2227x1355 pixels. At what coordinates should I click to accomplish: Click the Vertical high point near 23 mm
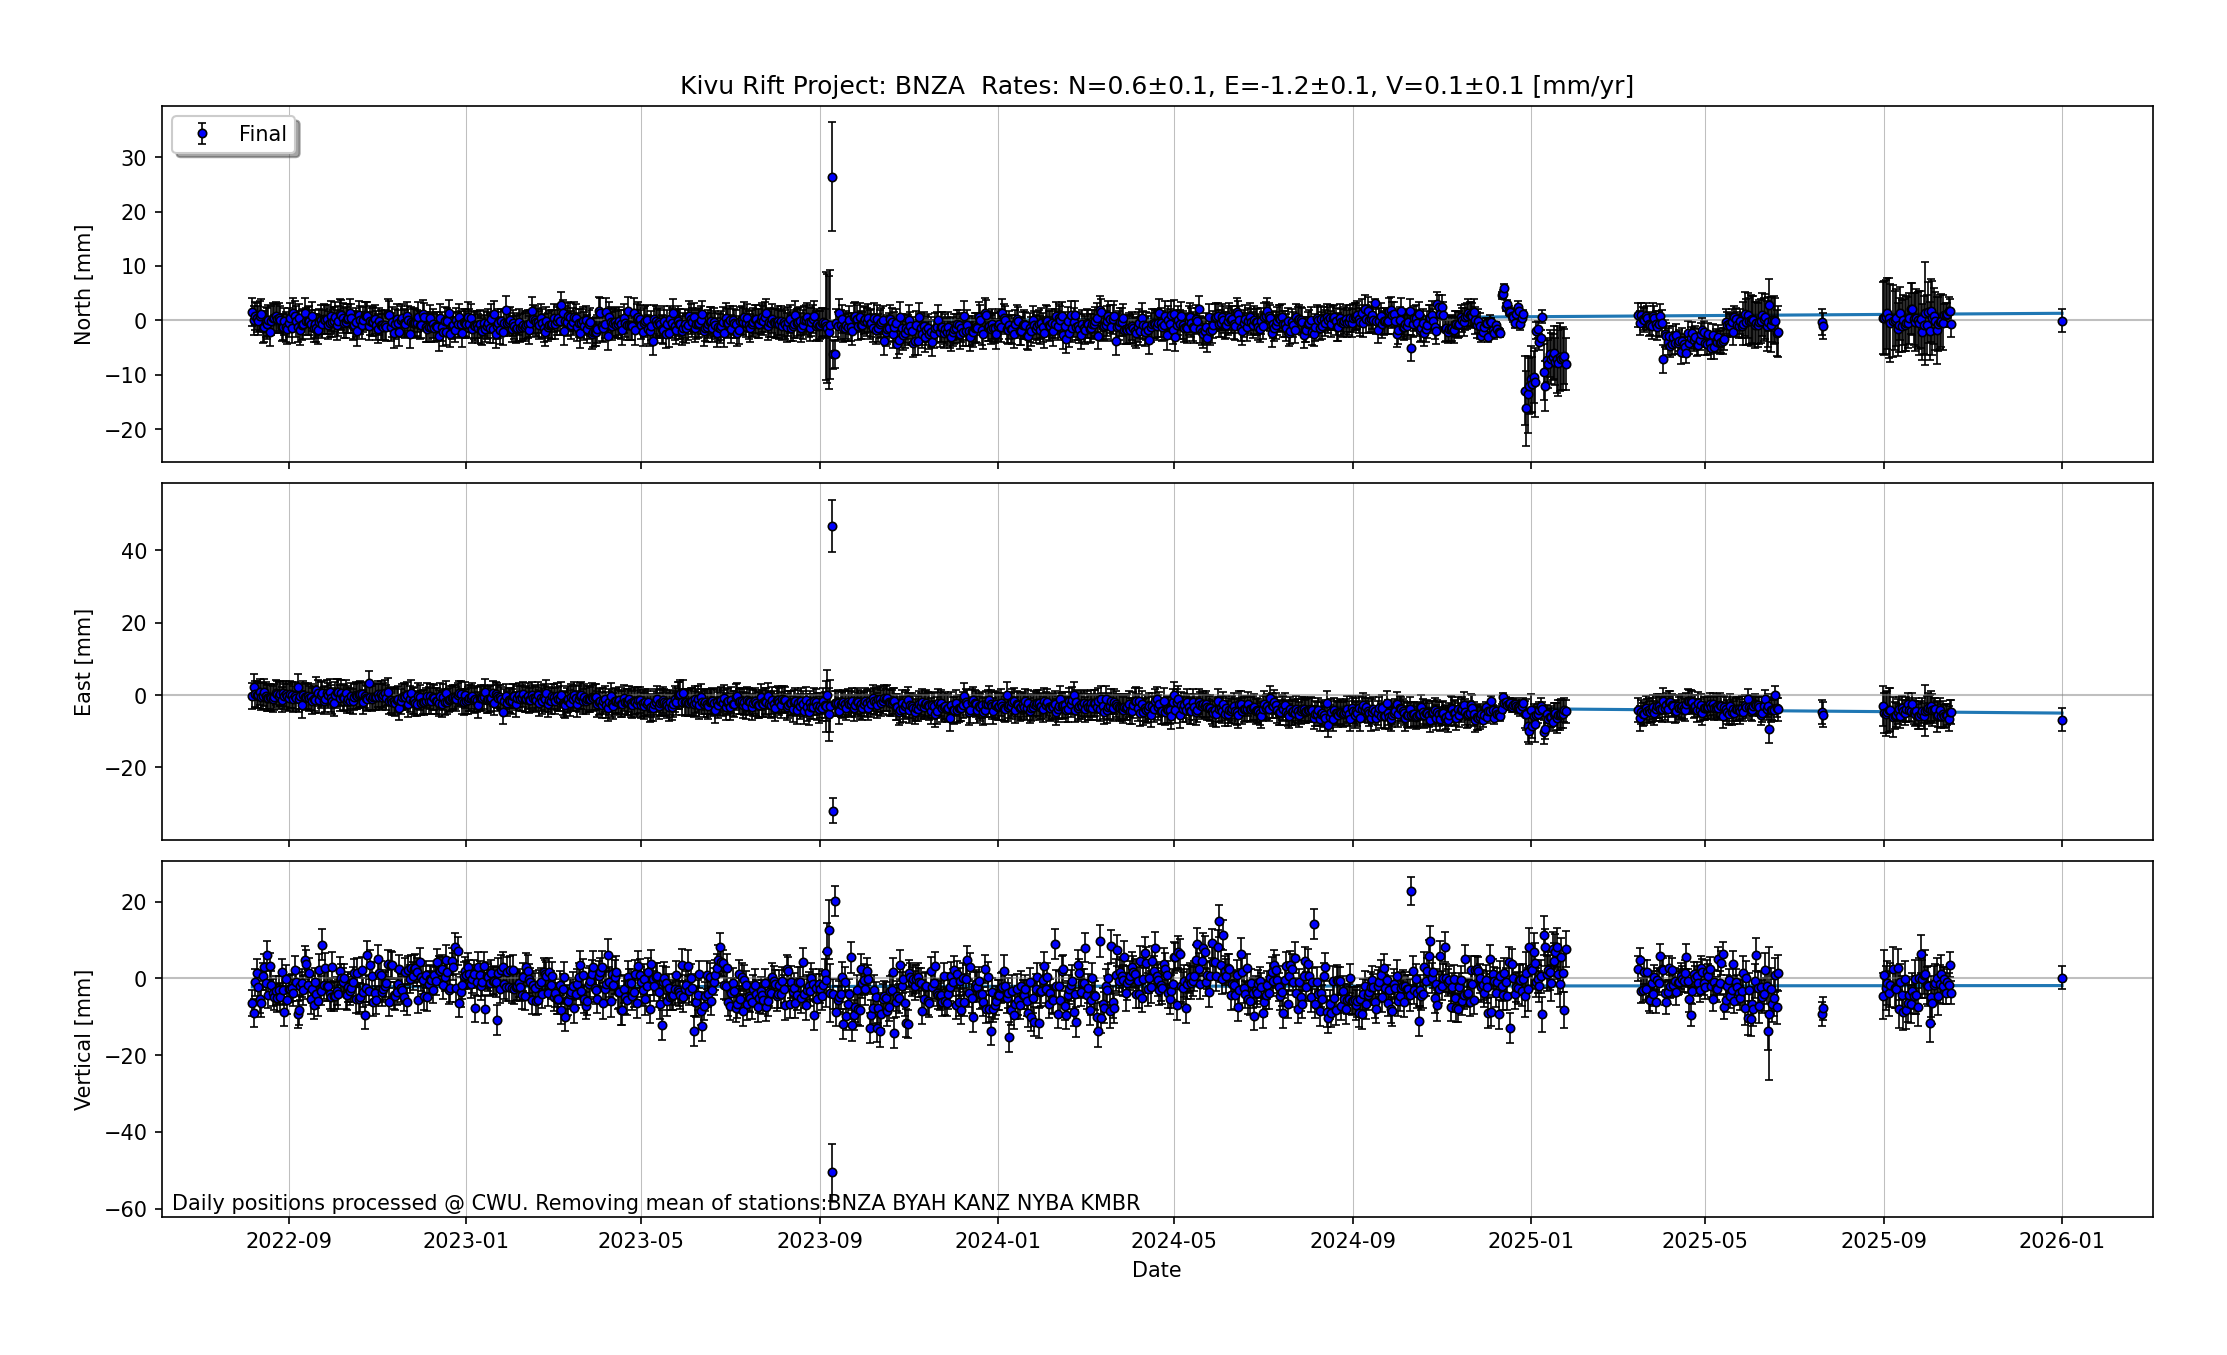click(1411, 892)
